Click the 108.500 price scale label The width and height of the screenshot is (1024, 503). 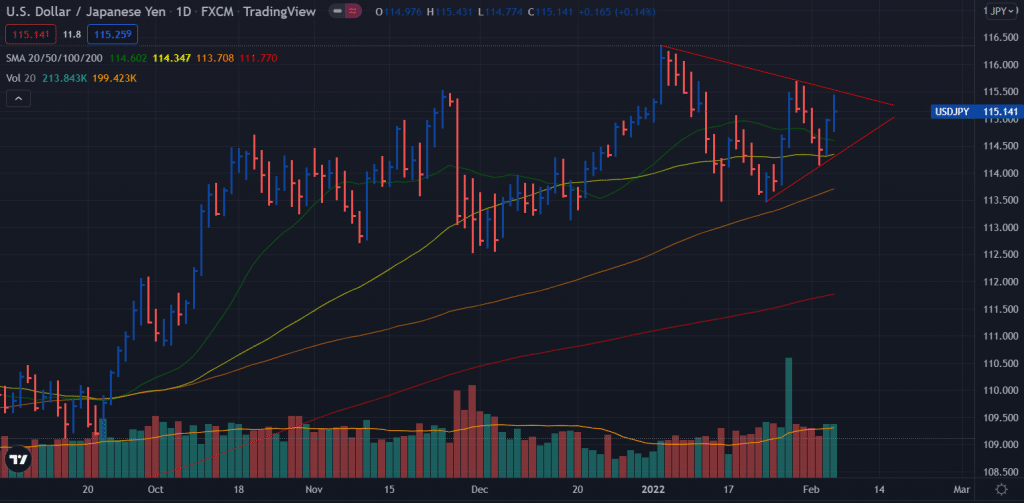pyautogui.click(x=1000, y=472)
